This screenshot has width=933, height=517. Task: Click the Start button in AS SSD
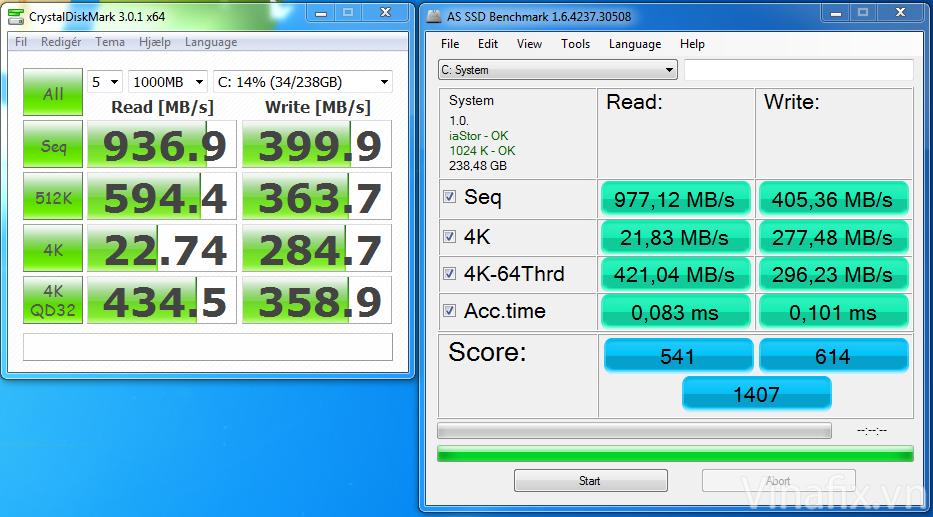pos(590,481)
